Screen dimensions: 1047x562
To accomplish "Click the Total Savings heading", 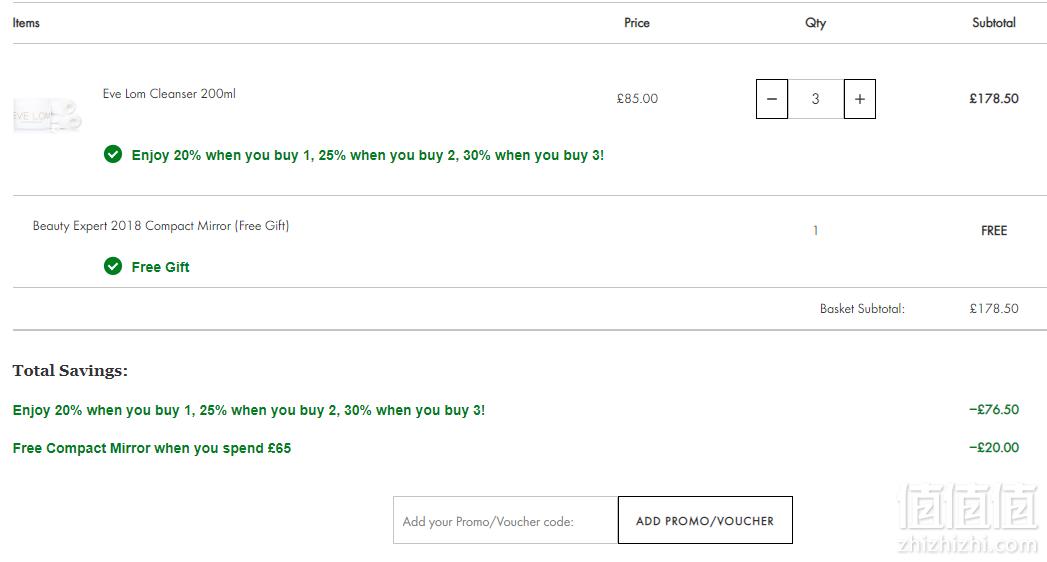I will tap(70, 370).
